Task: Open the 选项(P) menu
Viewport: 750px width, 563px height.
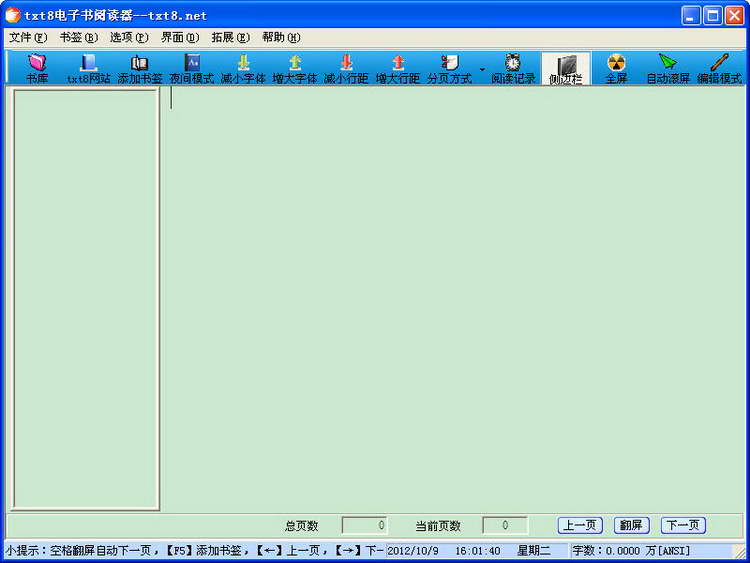Action: (129, 37)
